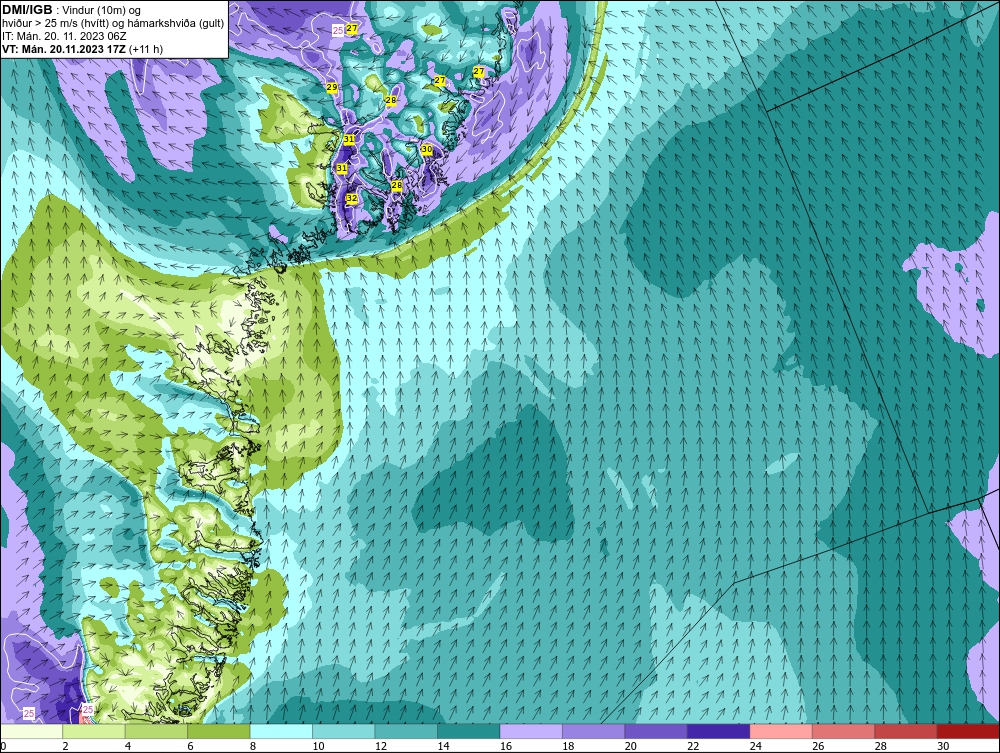This screenshot has width=1000, height=753.
Task: Click the light lavender 16–18 m/s legend swatch
Action: [531, 731]
